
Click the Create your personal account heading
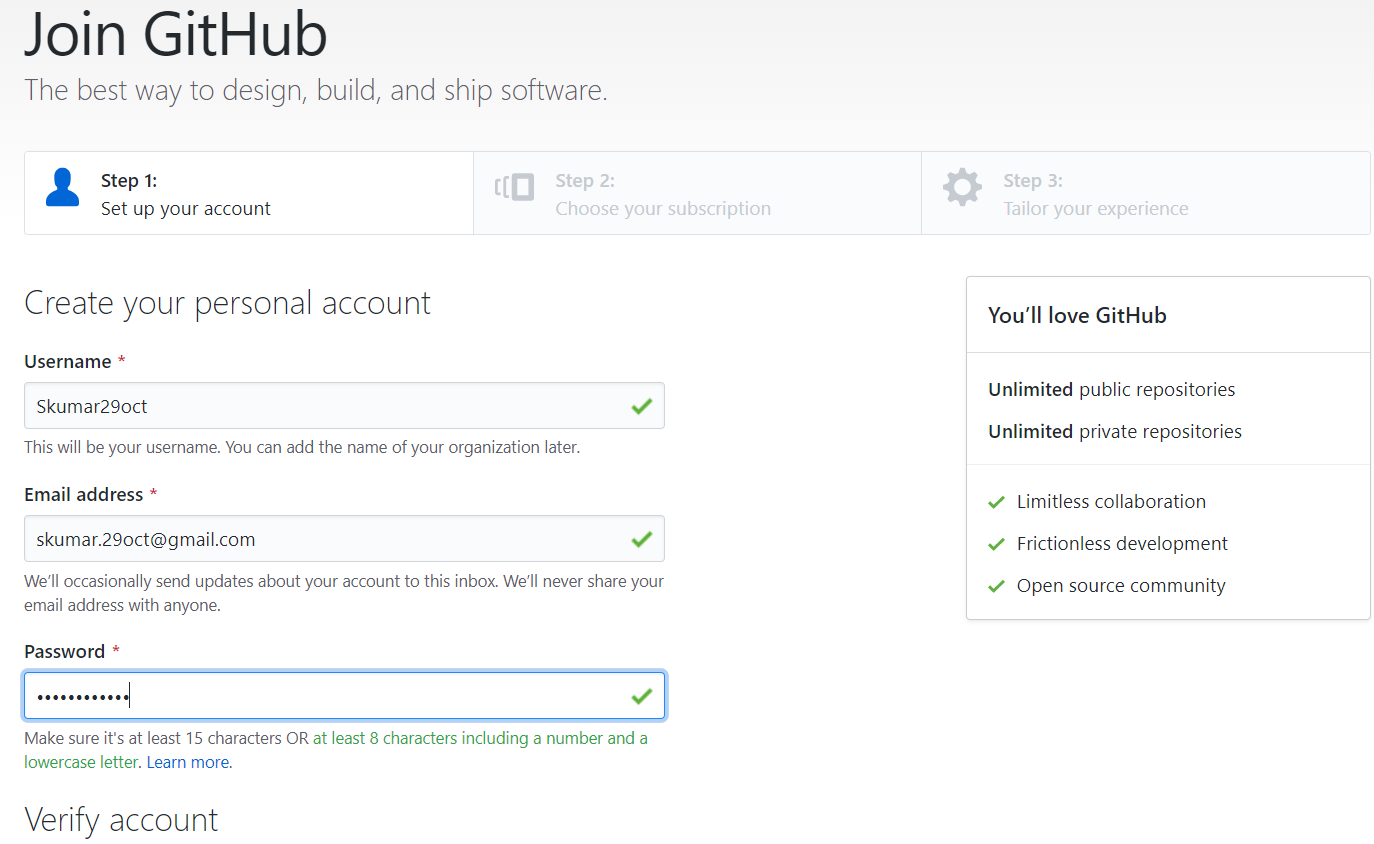227,303
